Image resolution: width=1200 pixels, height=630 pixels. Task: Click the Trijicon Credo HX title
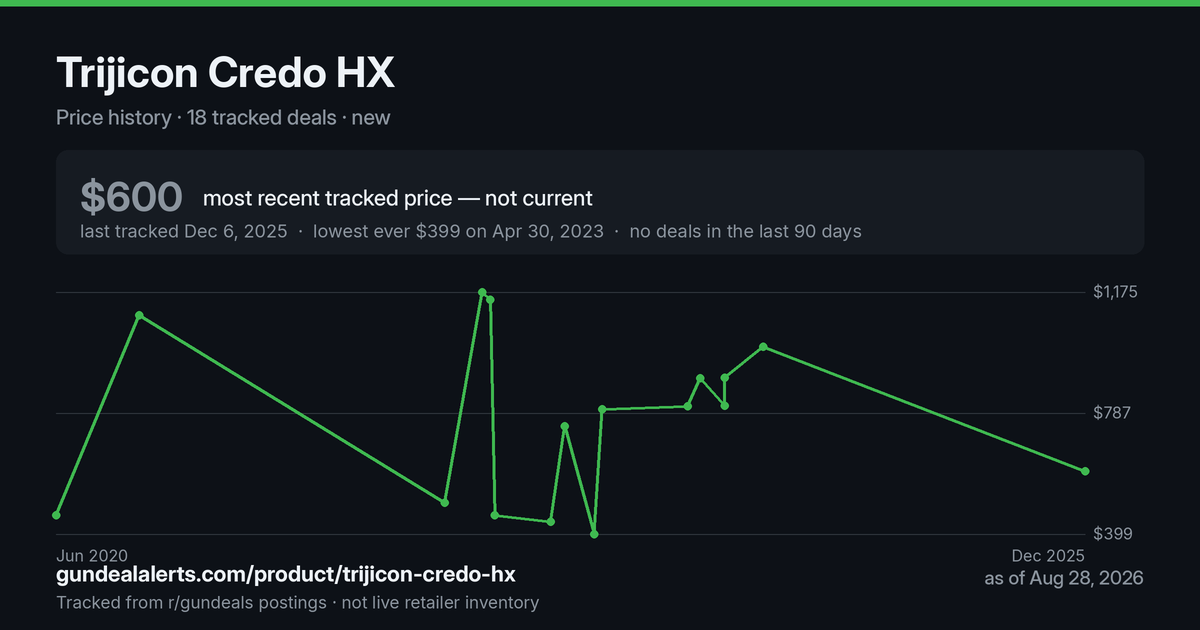pyautogui.click(x=226, y=74)
